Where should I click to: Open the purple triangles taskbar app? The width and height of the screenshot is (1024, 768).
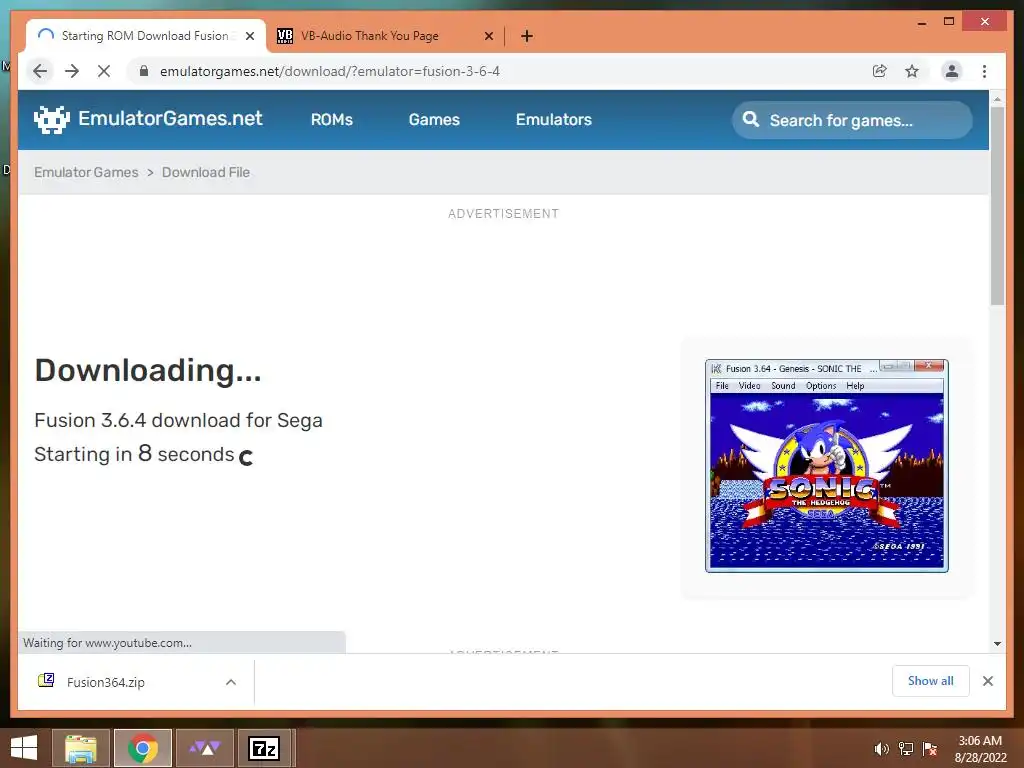click(205, 748)
